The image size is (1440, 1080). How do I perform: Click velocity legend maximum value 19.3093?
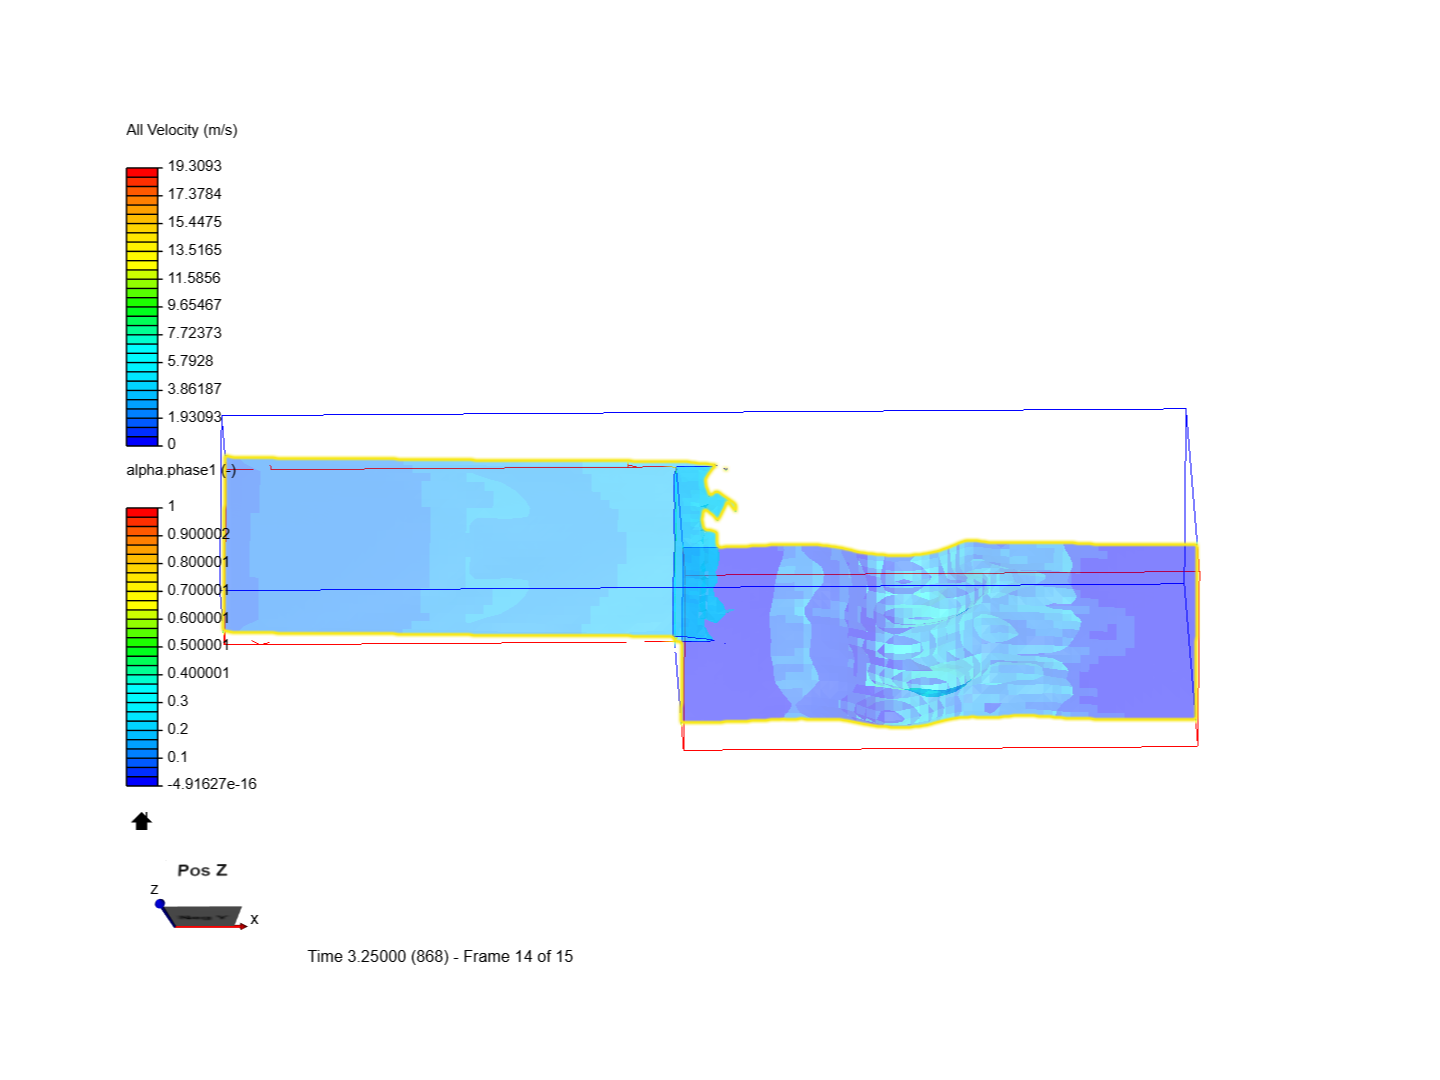[194, 166]
